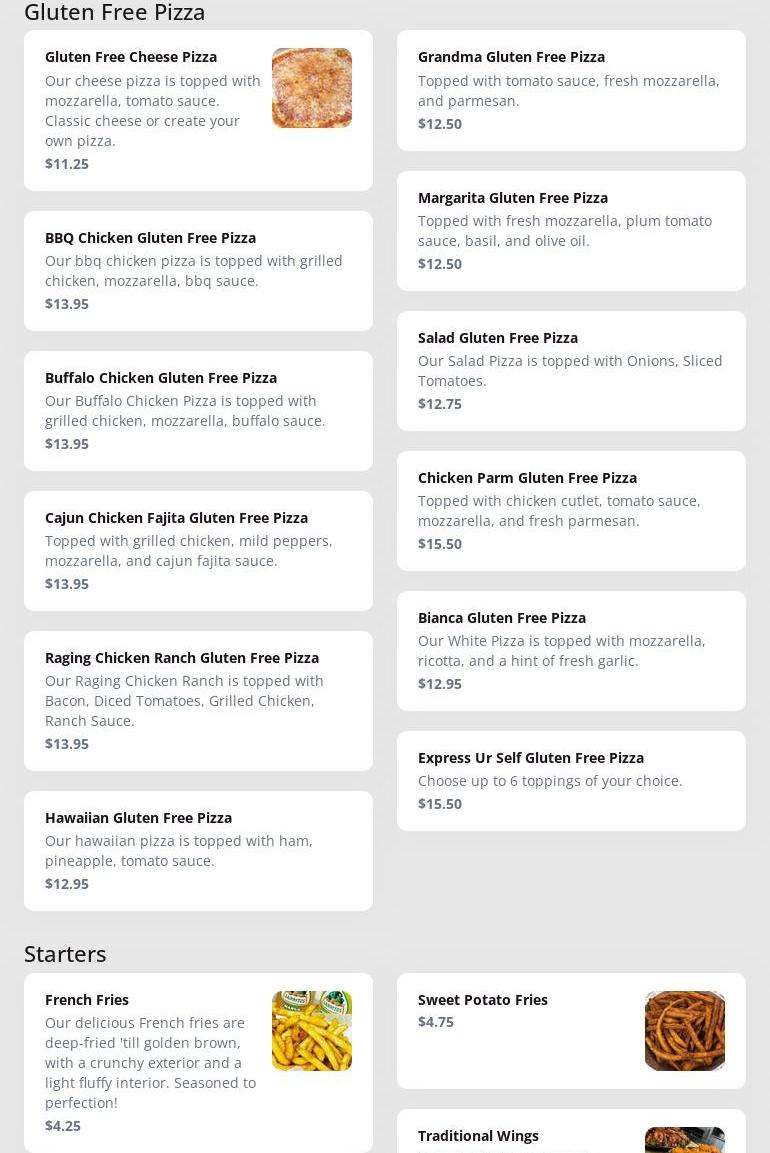Open Grandma Gluten Free Pizza item
The height and width of the screenshot is (1153, 770).
(x=571, y=90)
